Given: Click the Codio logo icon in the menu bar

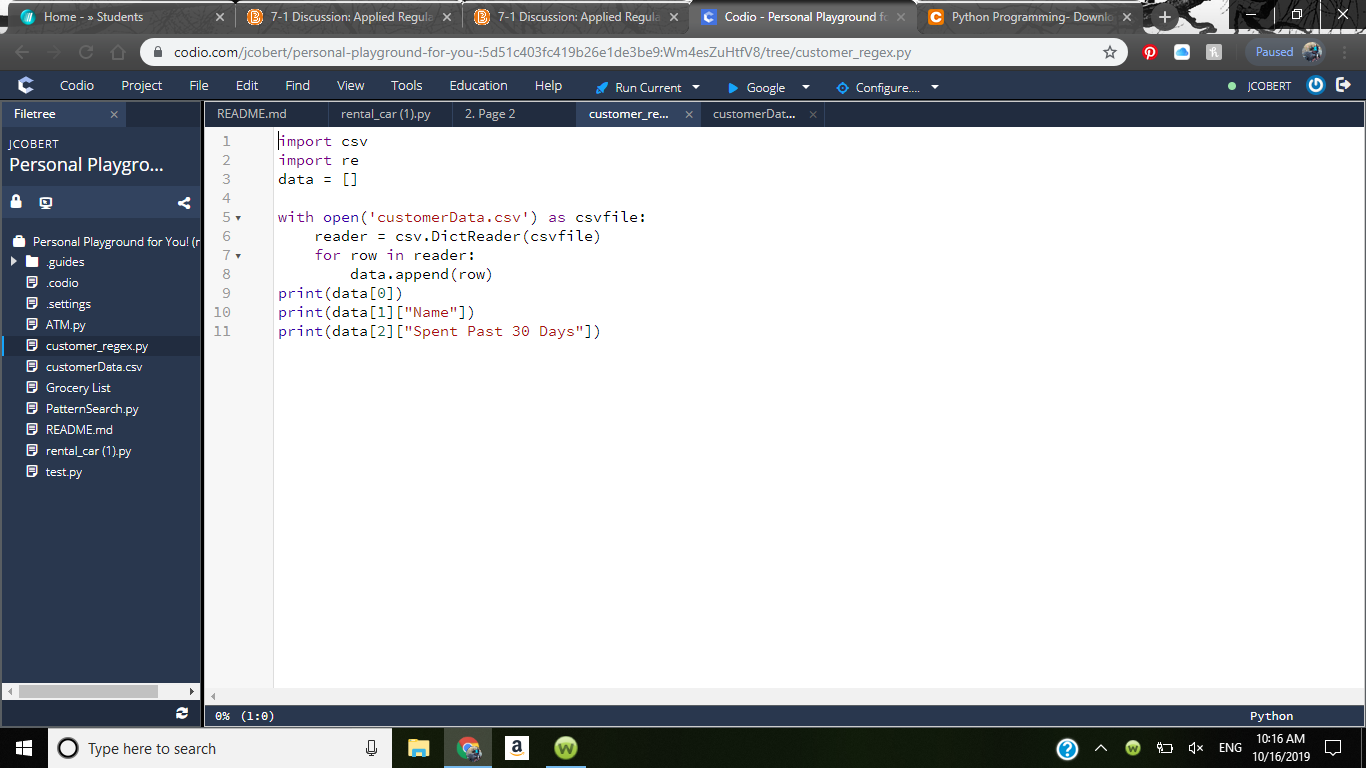Looking at the screenshot, I should [26, 86].
